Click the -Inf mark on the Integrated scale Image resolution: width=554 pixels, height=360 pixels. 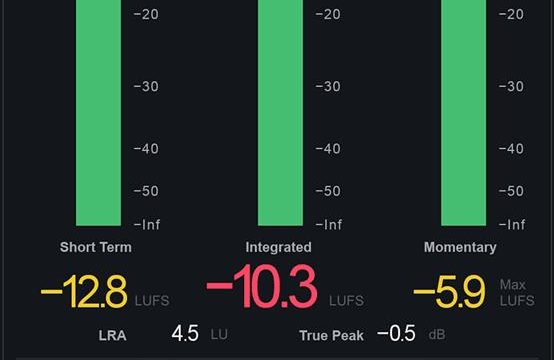click(x=328, y=225)
